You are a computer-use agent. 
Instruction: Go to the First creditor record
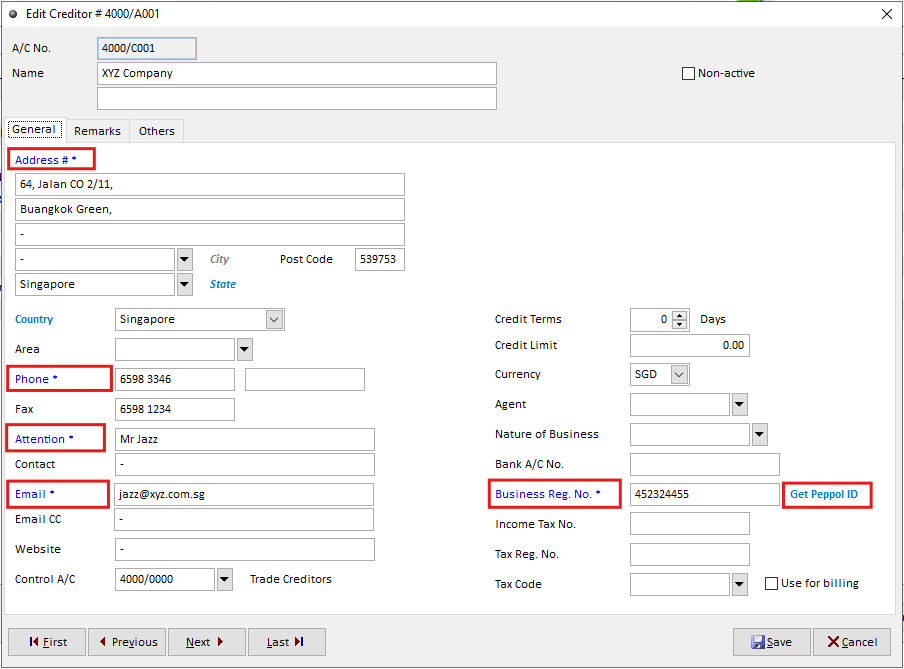pos(47,642)
